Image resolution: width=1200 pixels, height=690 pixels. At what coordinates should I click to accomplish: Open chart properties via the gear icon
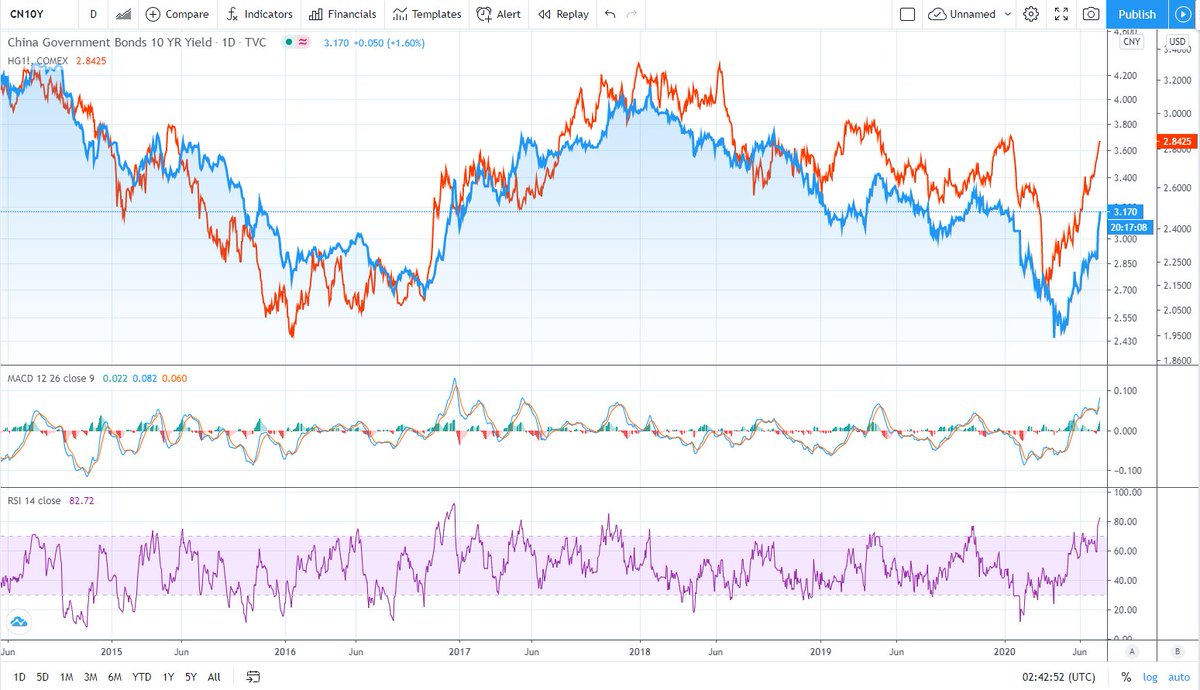point(1031,14)
